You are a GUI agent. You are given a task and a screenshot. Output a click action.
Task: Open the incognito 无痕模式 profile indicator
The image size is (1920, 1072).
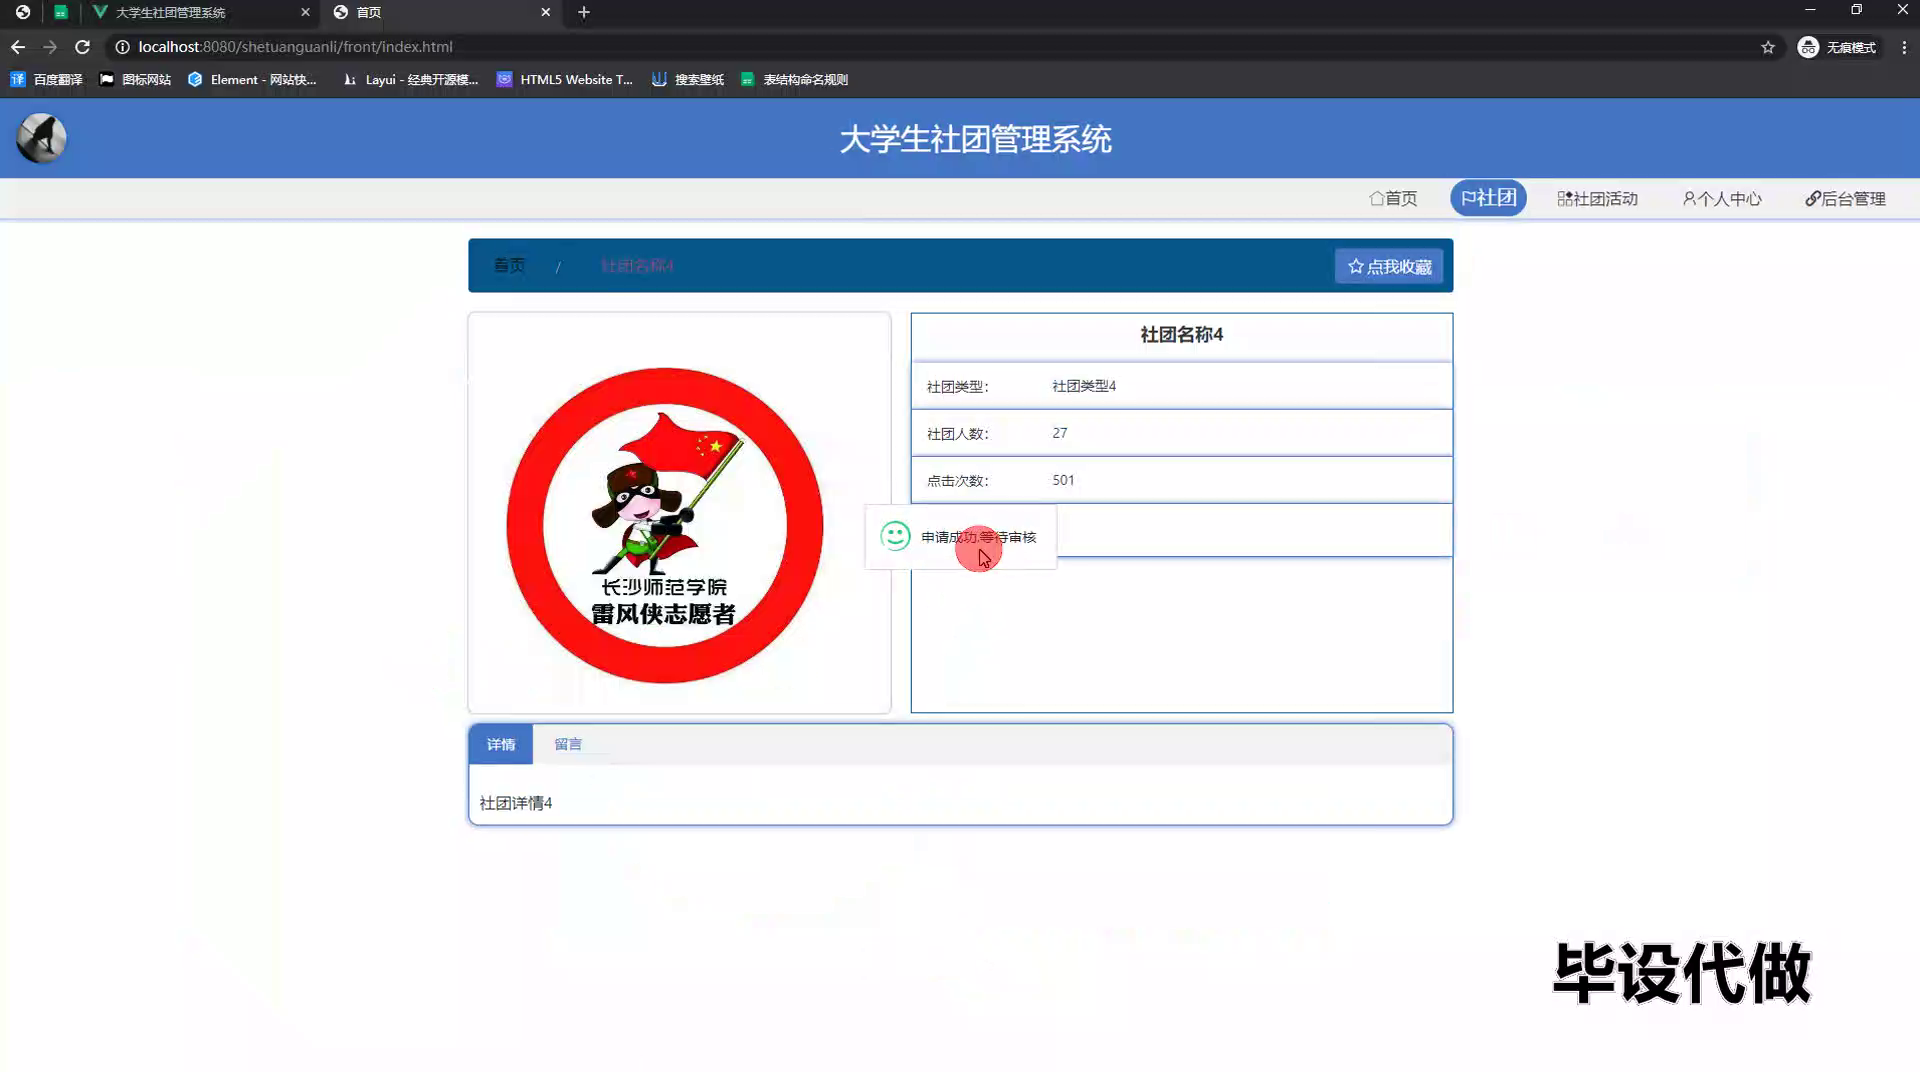click(x=1838, y=47)
